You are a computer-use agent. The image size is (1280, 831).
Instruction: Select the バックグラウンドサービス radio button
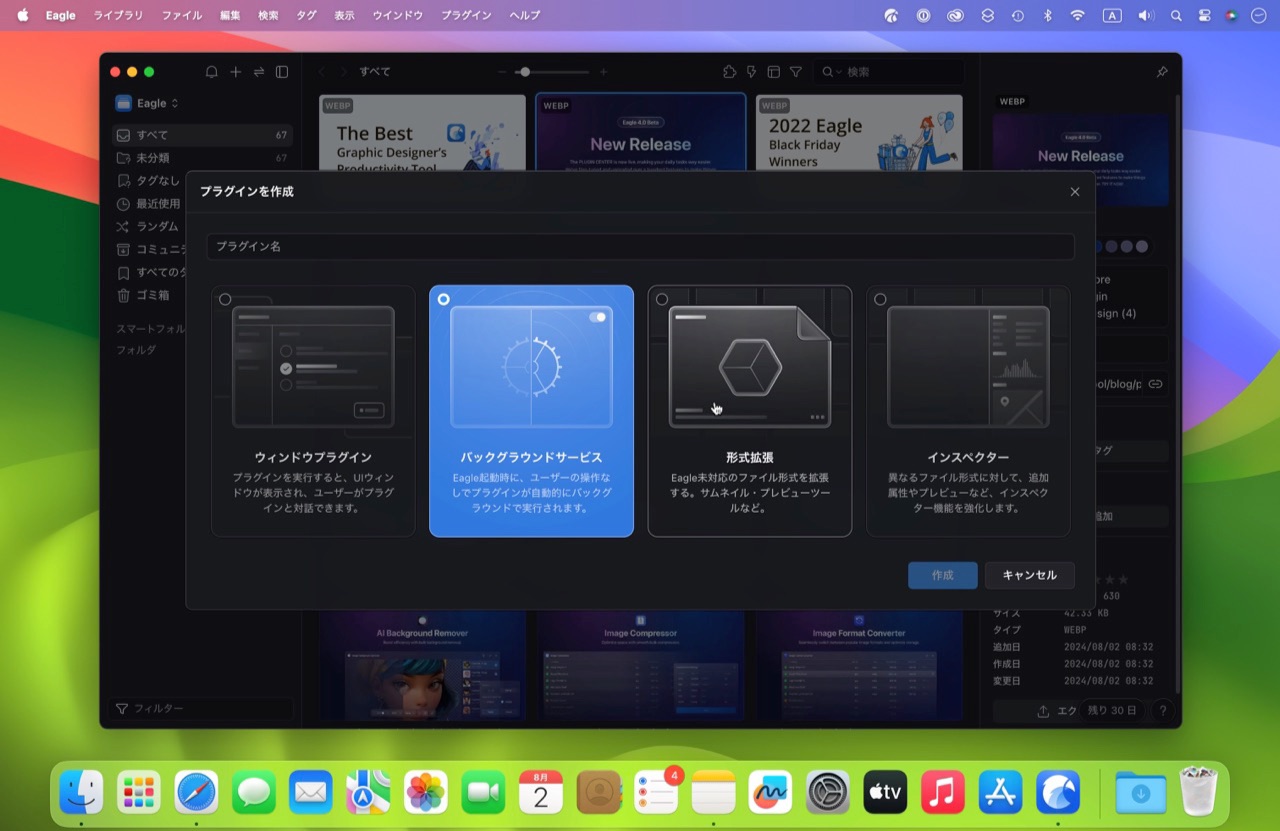tap(443, 299)
